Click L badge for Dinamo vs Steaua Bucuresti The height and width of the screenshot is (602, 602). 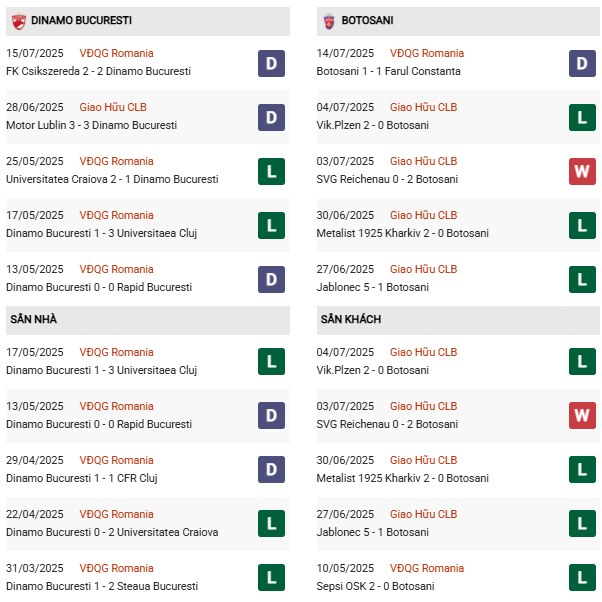point(271,577)
